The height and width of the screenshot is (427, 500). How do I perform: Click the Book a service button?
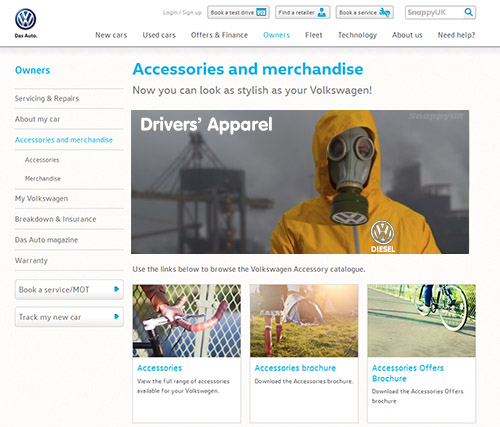click(x=365, y=12)
